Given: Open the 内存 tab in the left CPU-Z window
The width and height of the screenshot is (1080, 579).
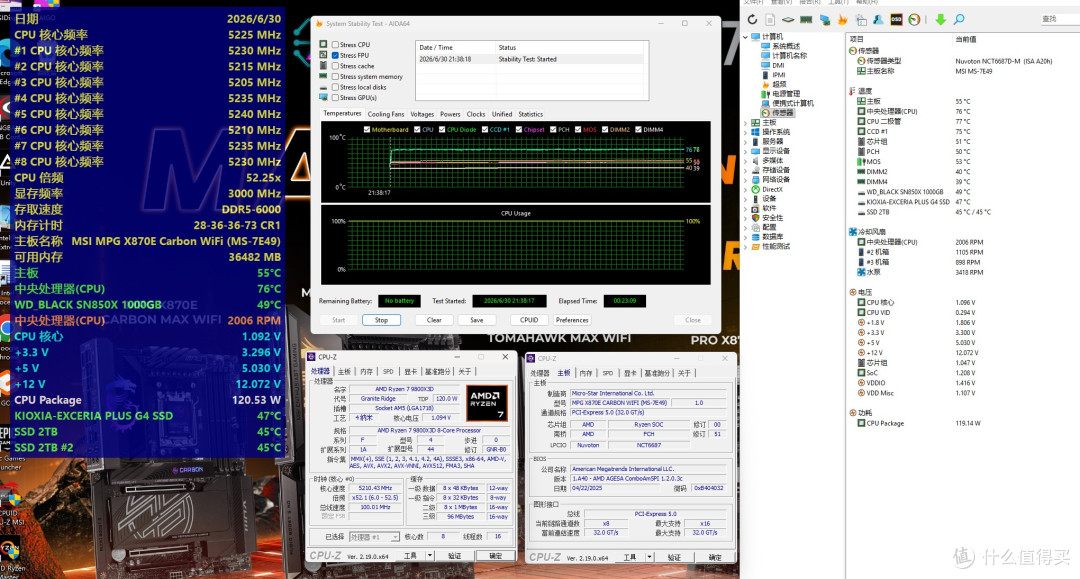Looking at the screenshot, I should 366,371.
